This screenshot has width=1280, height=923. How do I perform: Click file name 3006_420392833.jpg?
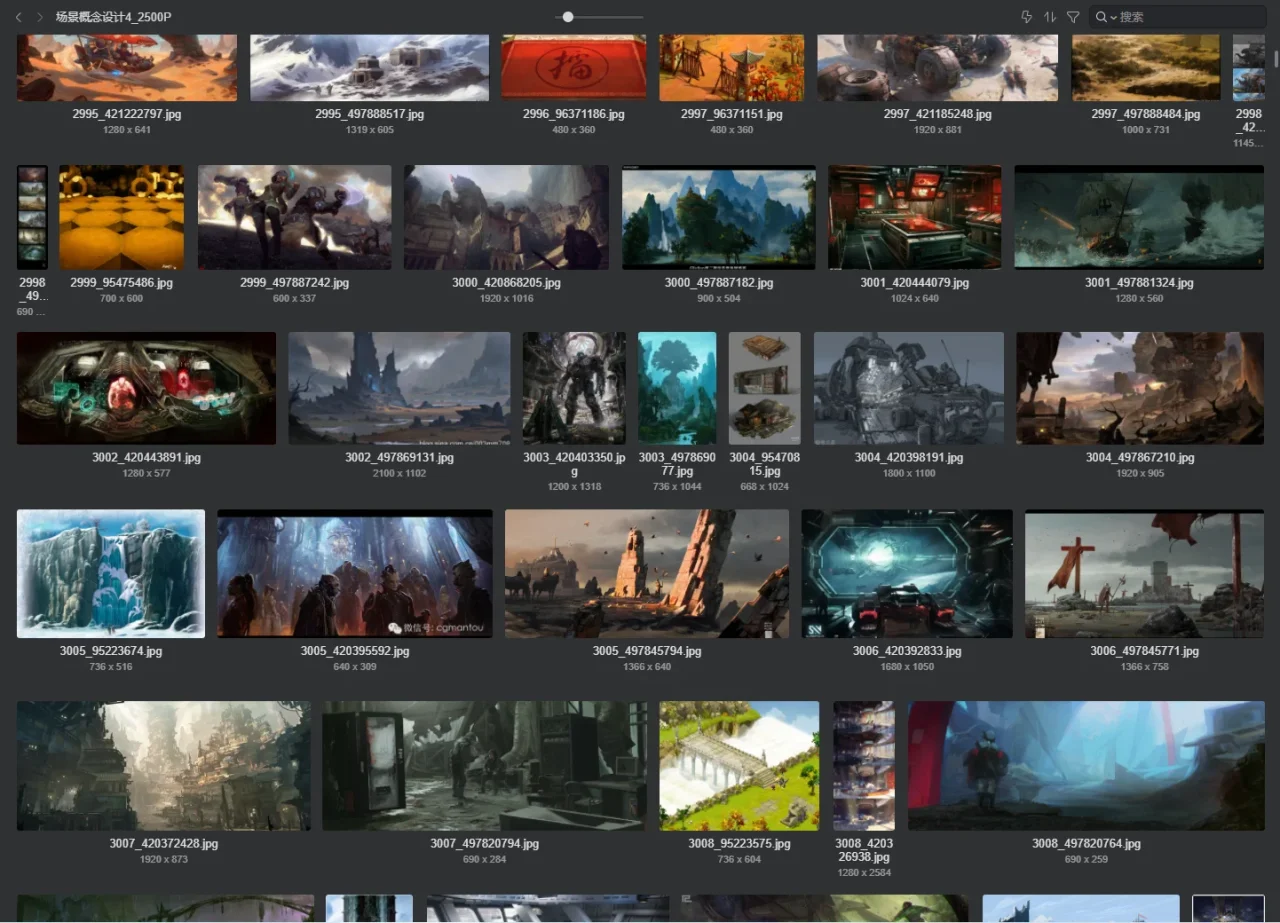tap(907, 651)
